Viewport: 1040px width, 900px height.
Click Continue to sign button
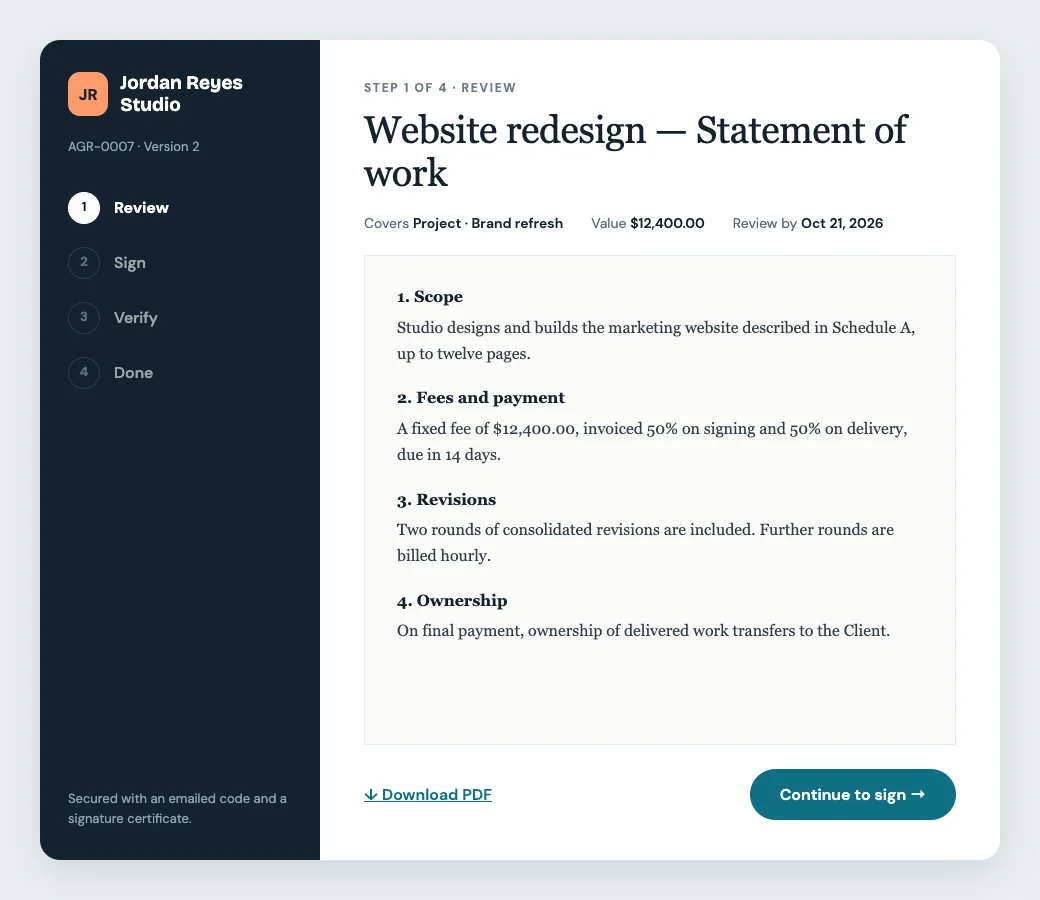[x=852, y=795]
